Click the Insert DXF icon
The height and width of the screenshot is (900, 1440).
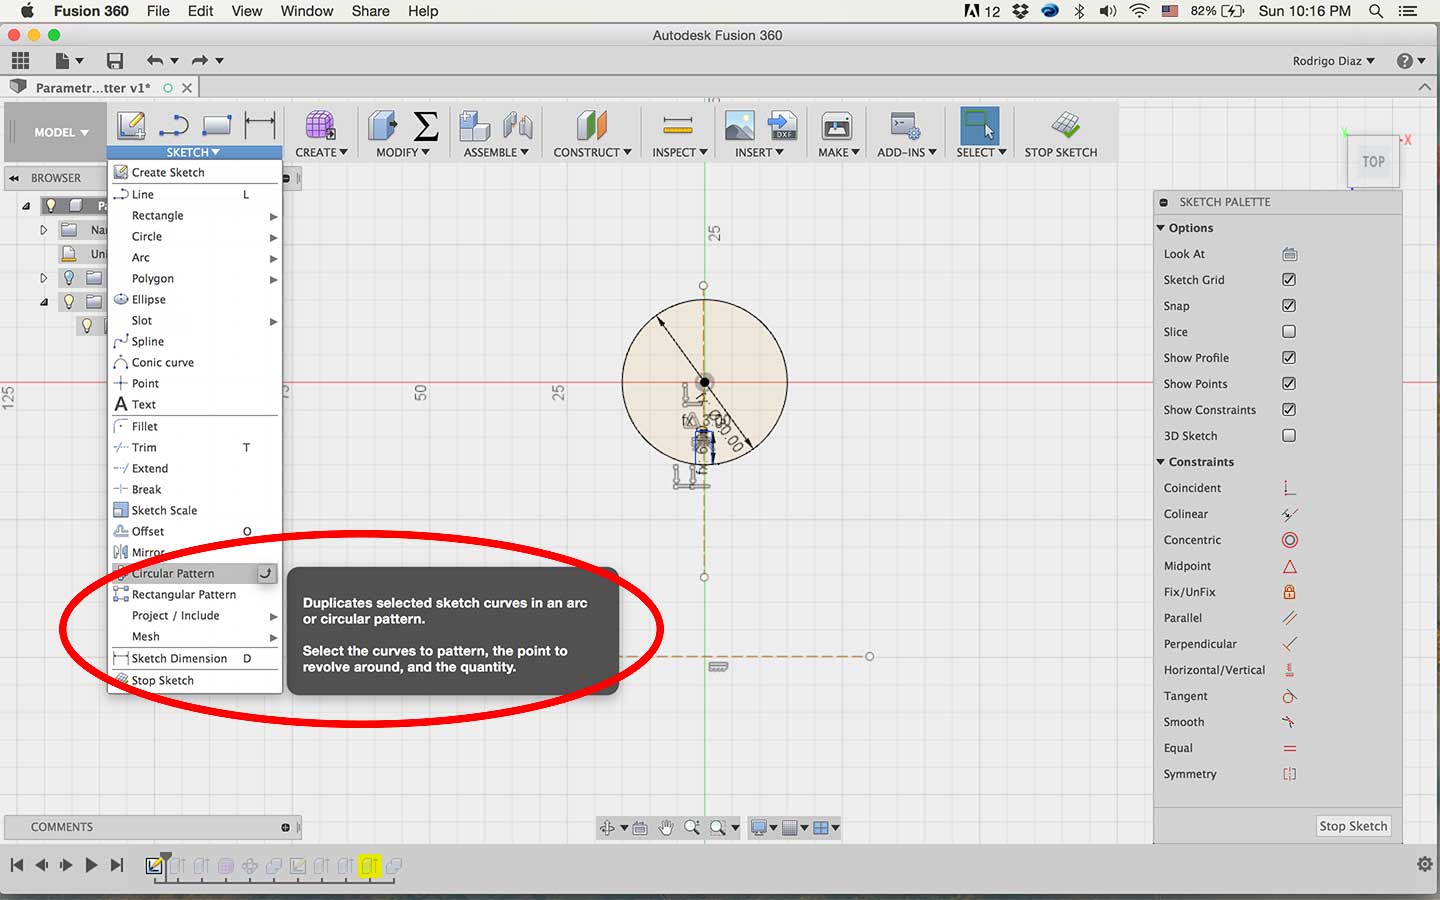[x=782, y=126]
